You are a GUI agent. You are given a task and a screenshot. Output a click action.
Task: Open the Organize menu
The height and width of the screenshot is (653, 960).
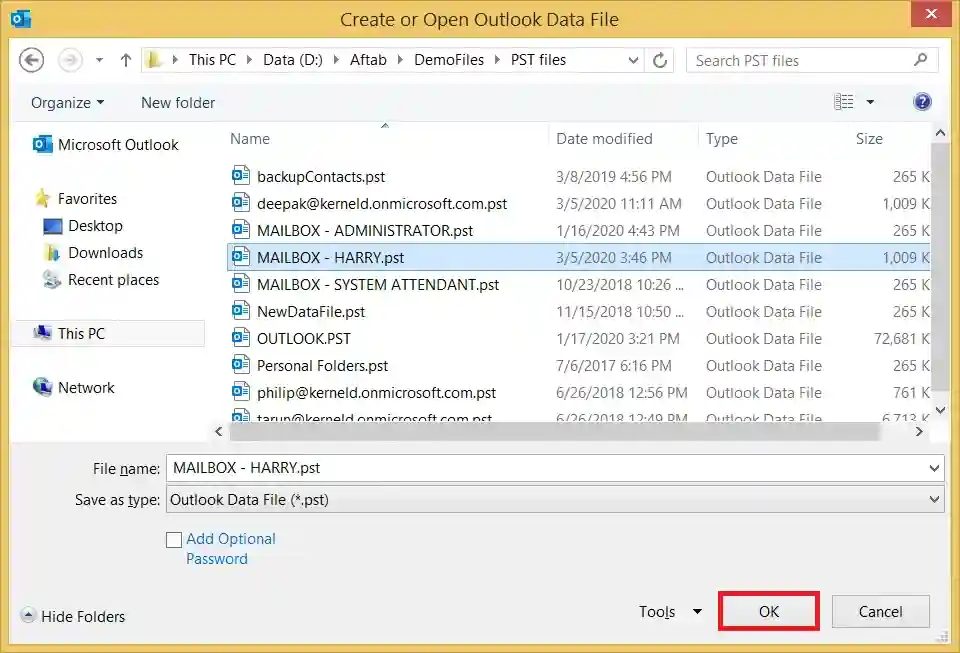pyautogui.click(x=67, y=102)
